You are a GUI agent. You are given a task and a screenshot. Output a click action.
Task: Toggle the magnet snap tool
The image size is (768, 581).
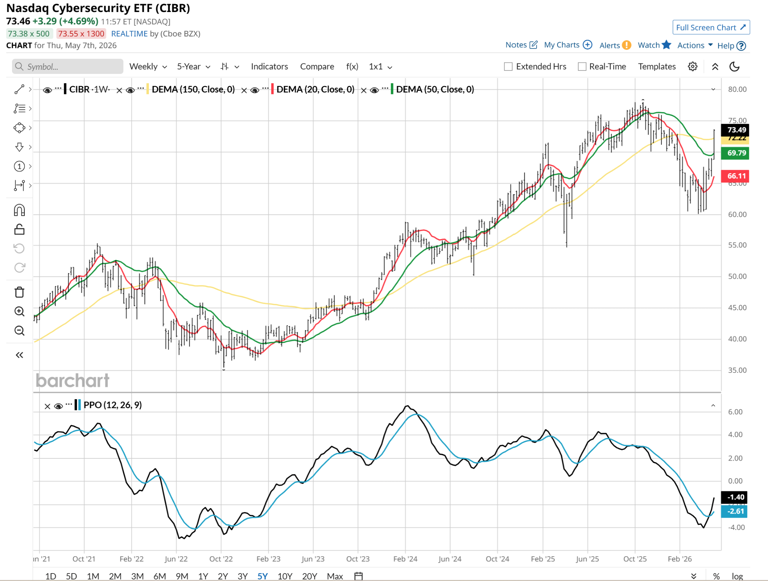click(x=19, y=210)
